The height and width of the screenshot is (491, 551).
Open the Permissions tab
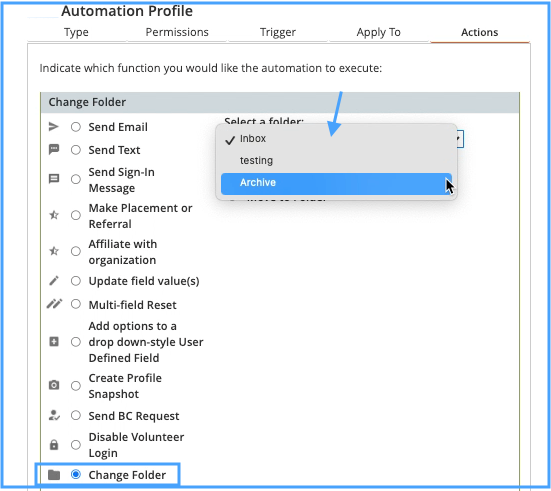point(177,32)
